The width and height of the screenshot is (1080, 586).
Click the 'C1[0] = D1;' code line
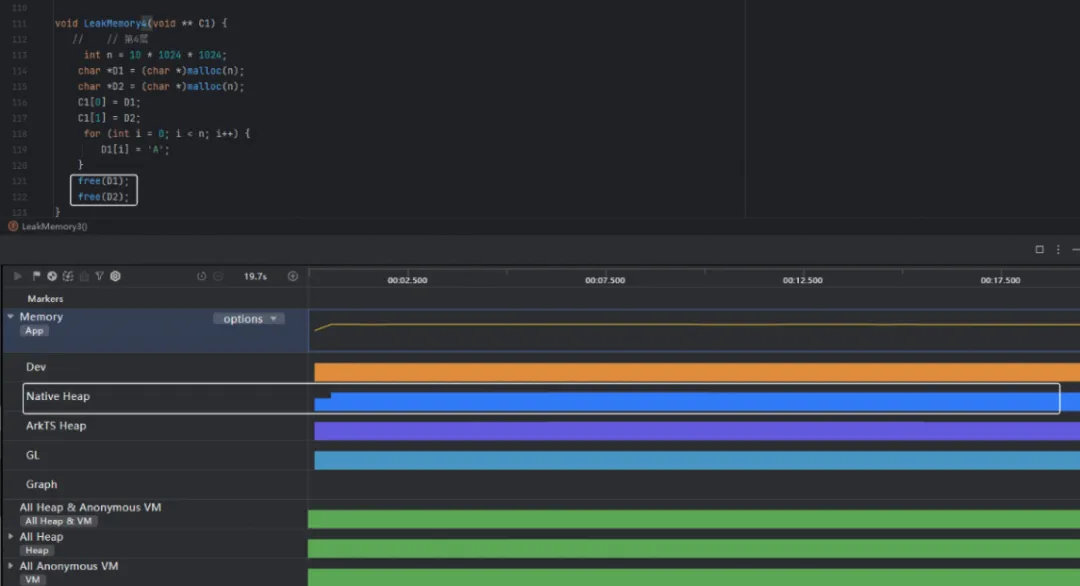(109, 103)
